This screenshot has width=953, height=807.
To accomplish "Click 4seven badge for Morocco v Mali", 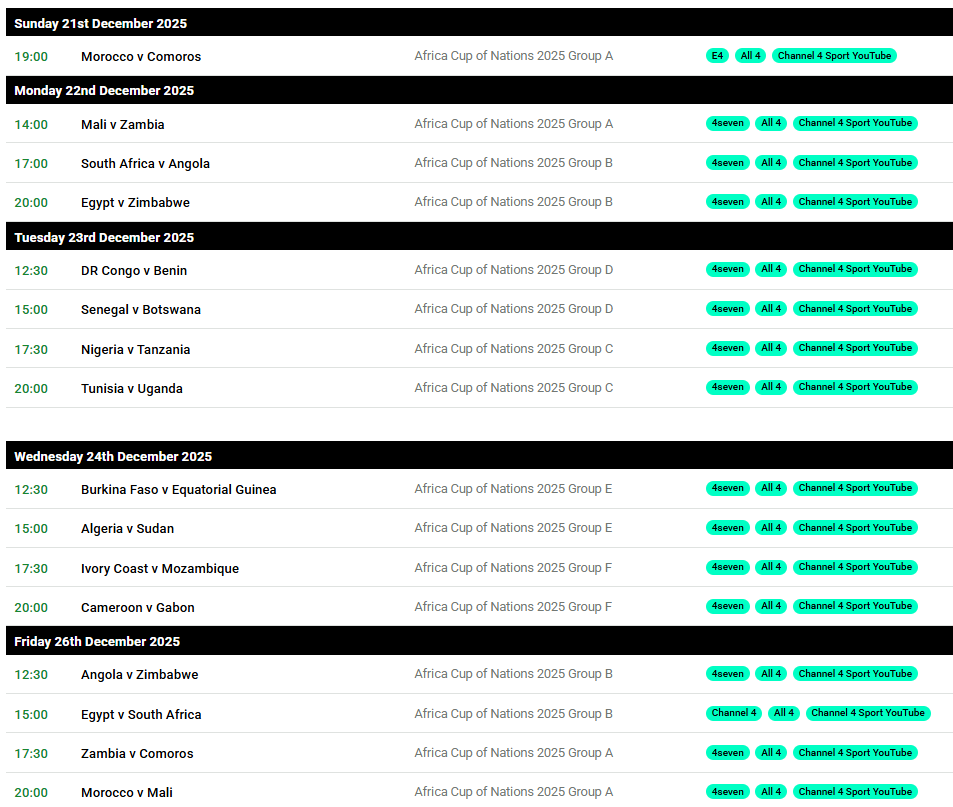I will (728, 792).
